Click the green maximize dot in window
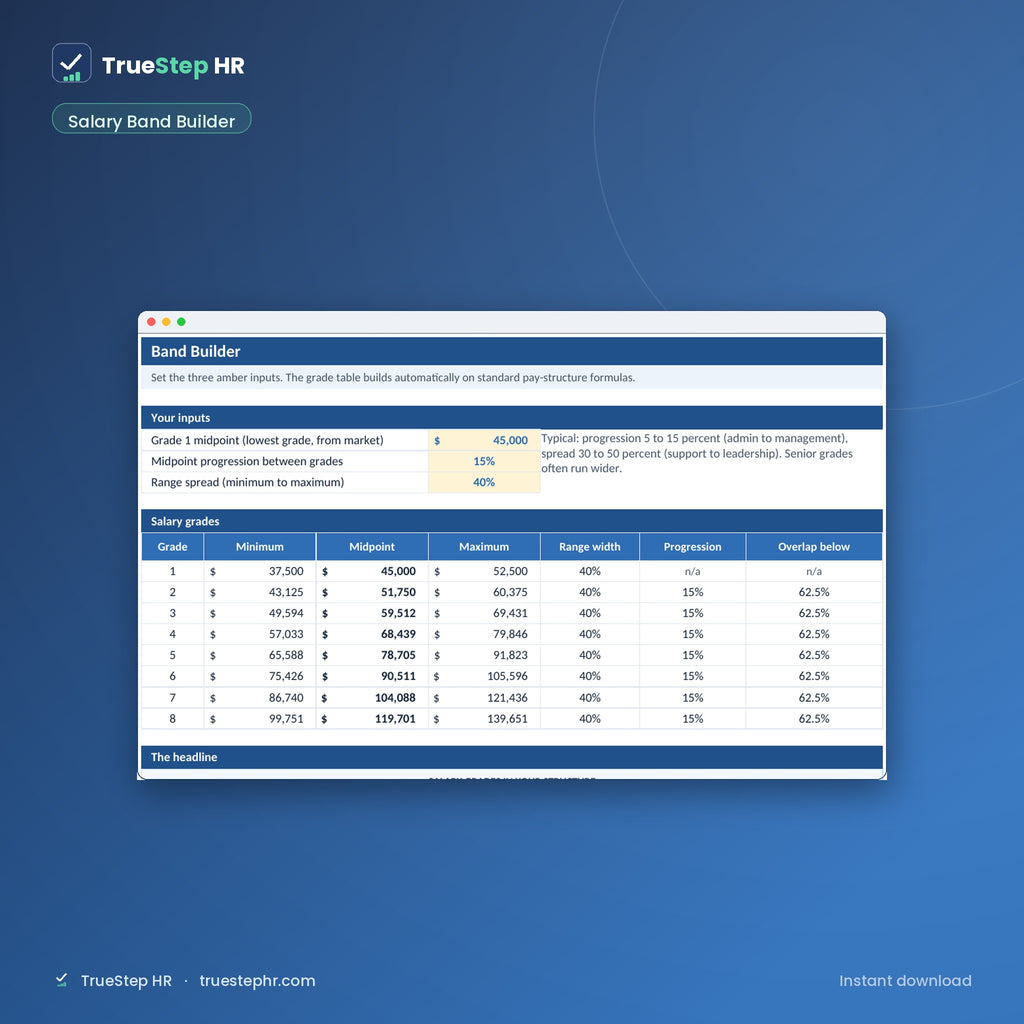The image size is (1024, 1024). (182, 321)
